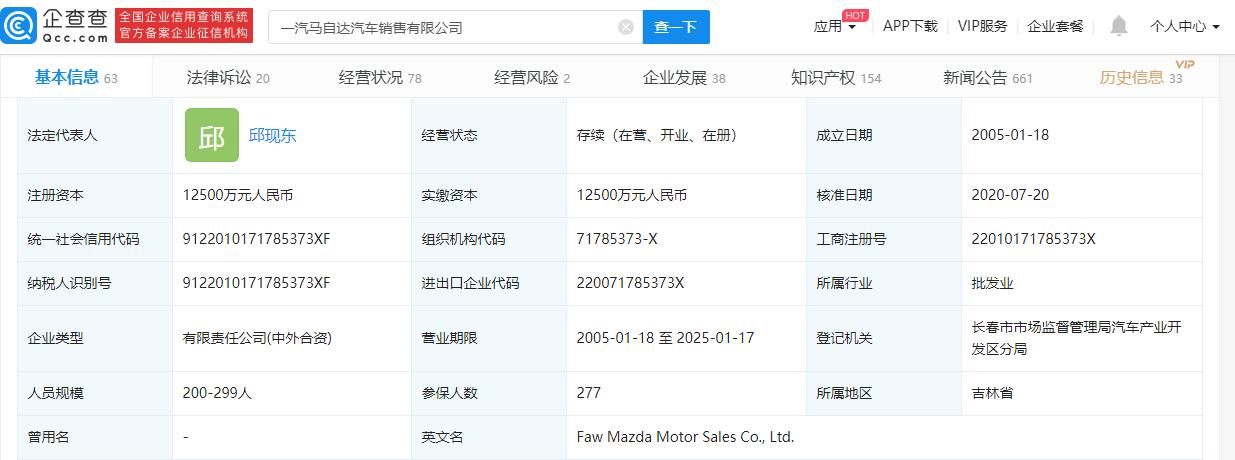Switch to the 经营风险 tab
1235x460 pixels.
pyautogui.click(x=532, y=77)
